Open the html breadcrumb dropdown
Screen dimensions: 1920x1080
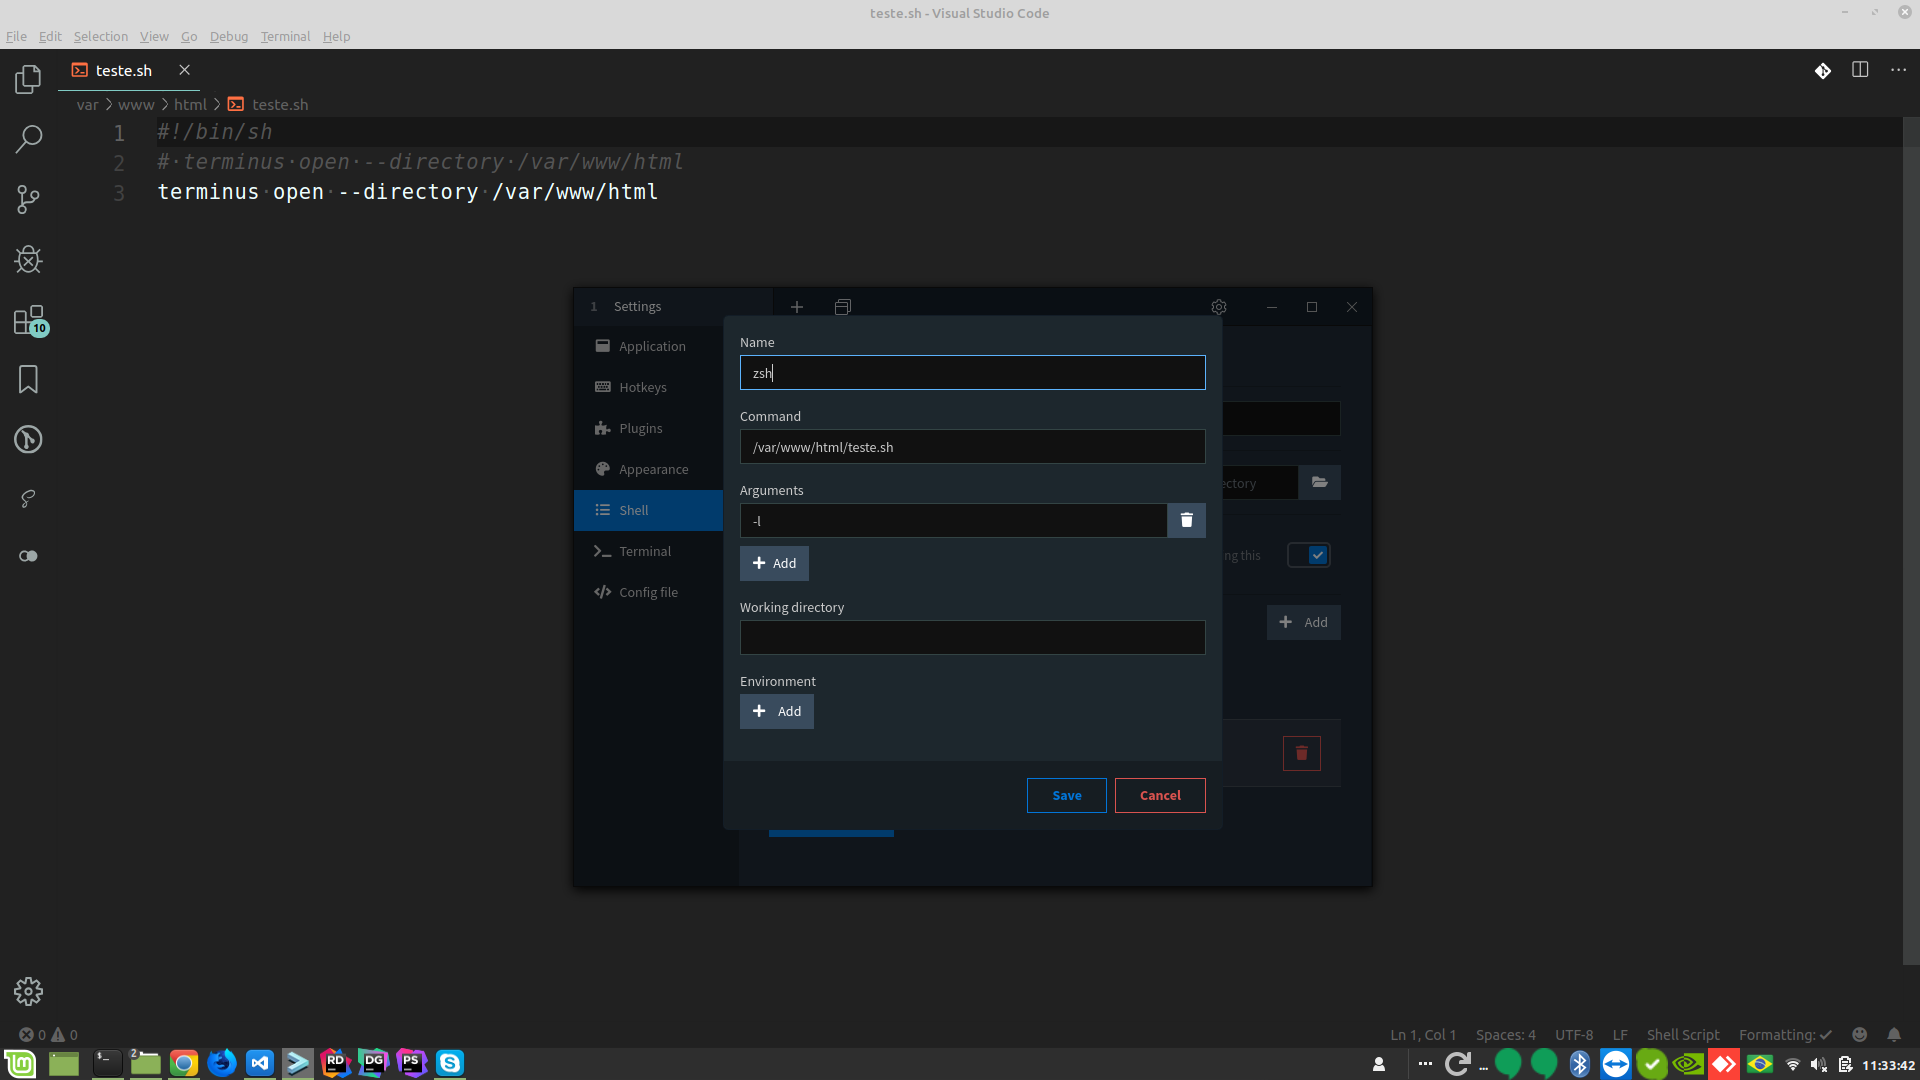click(190, 104)
